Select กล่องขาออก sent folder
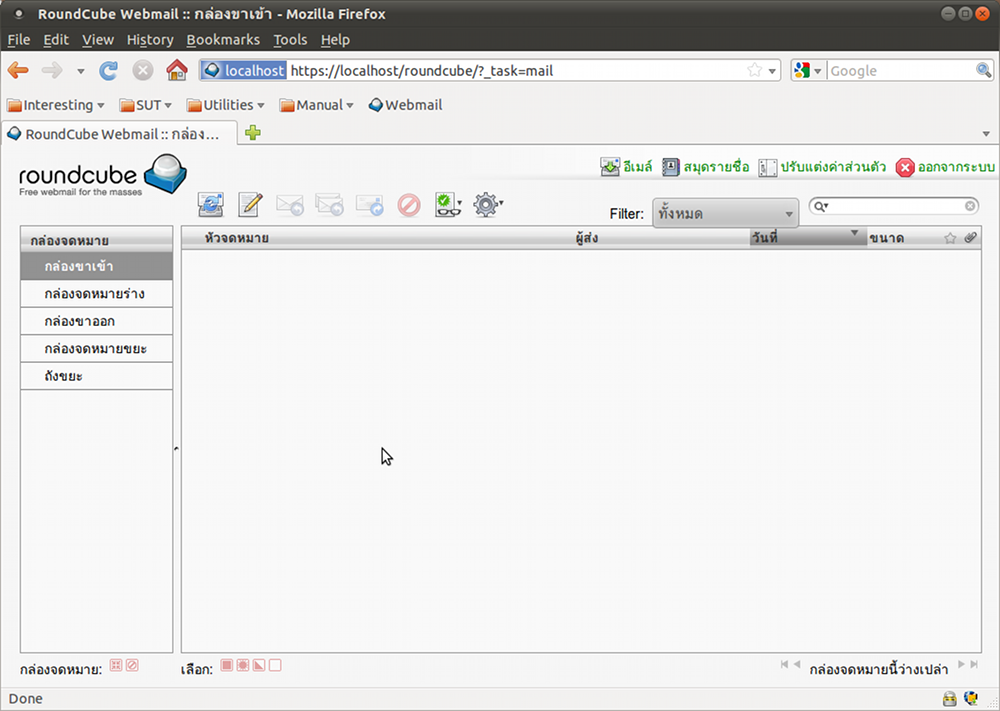This screenshot has width=1000, height=711. pos(96,321)
